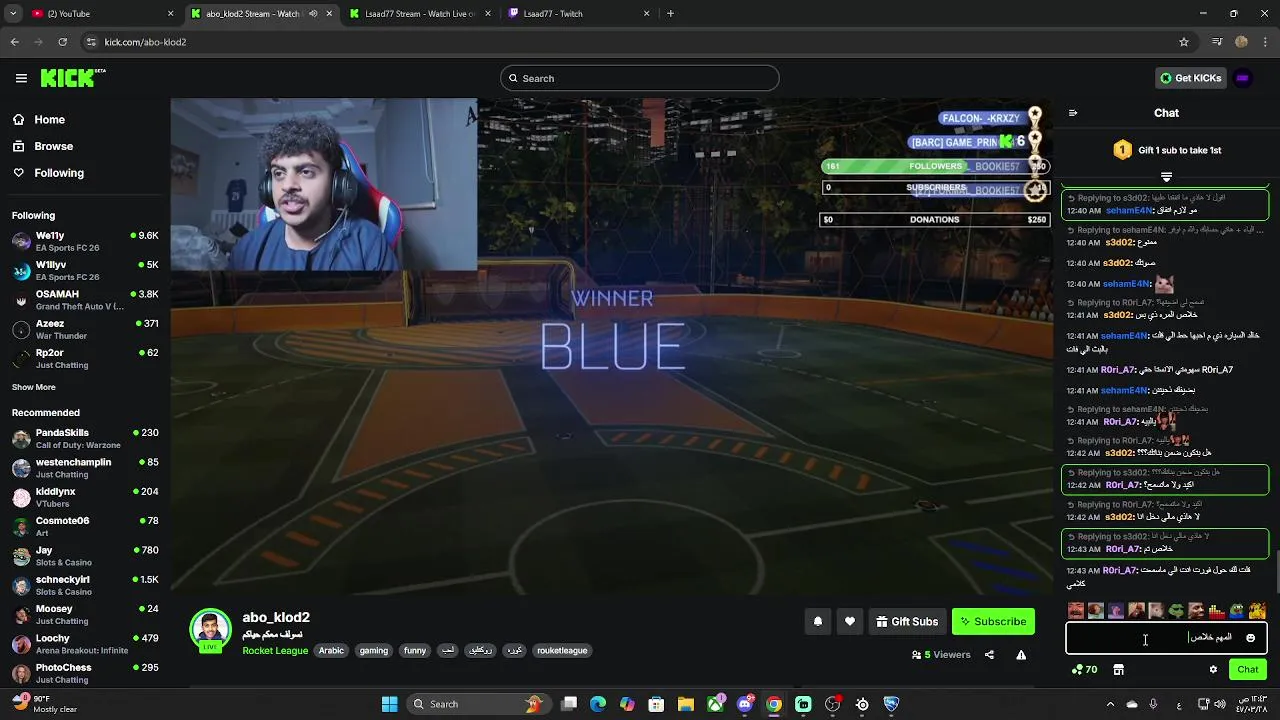Open Discord from the taskbar
Image resolution: width=1280 pixels, height=720 pixels.
(744, 704)
